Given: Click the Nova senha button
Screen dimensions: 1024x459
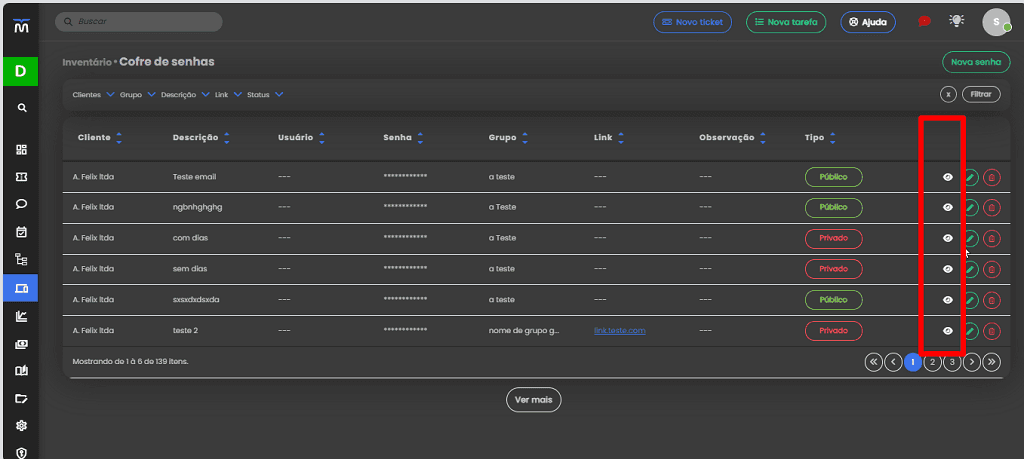Looking at the screenshot, I should click(x=976, y=62).
